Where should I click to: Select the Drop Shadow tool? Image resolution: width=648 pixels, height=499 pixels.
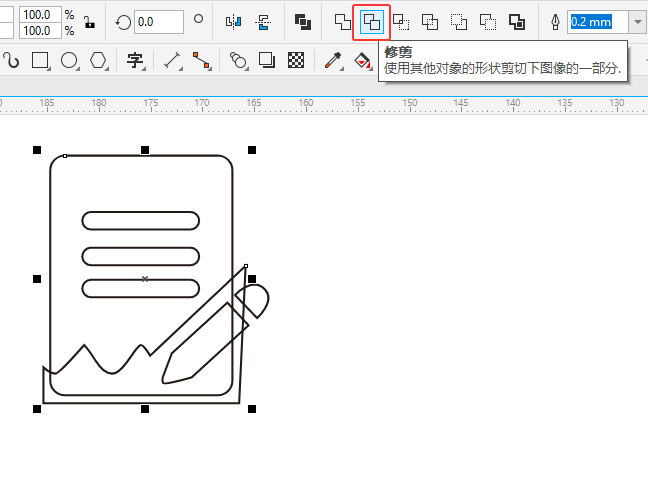267,61
